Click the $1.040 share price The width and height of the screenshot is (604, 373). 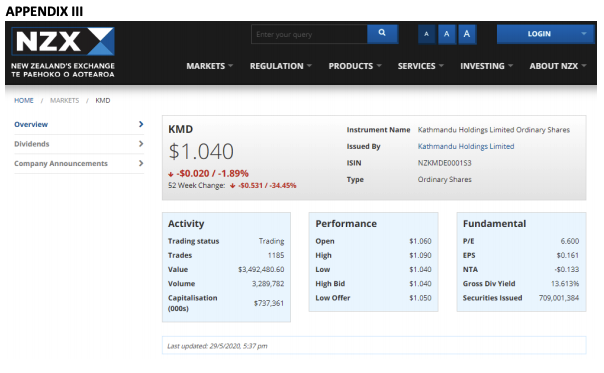(201, 151)
